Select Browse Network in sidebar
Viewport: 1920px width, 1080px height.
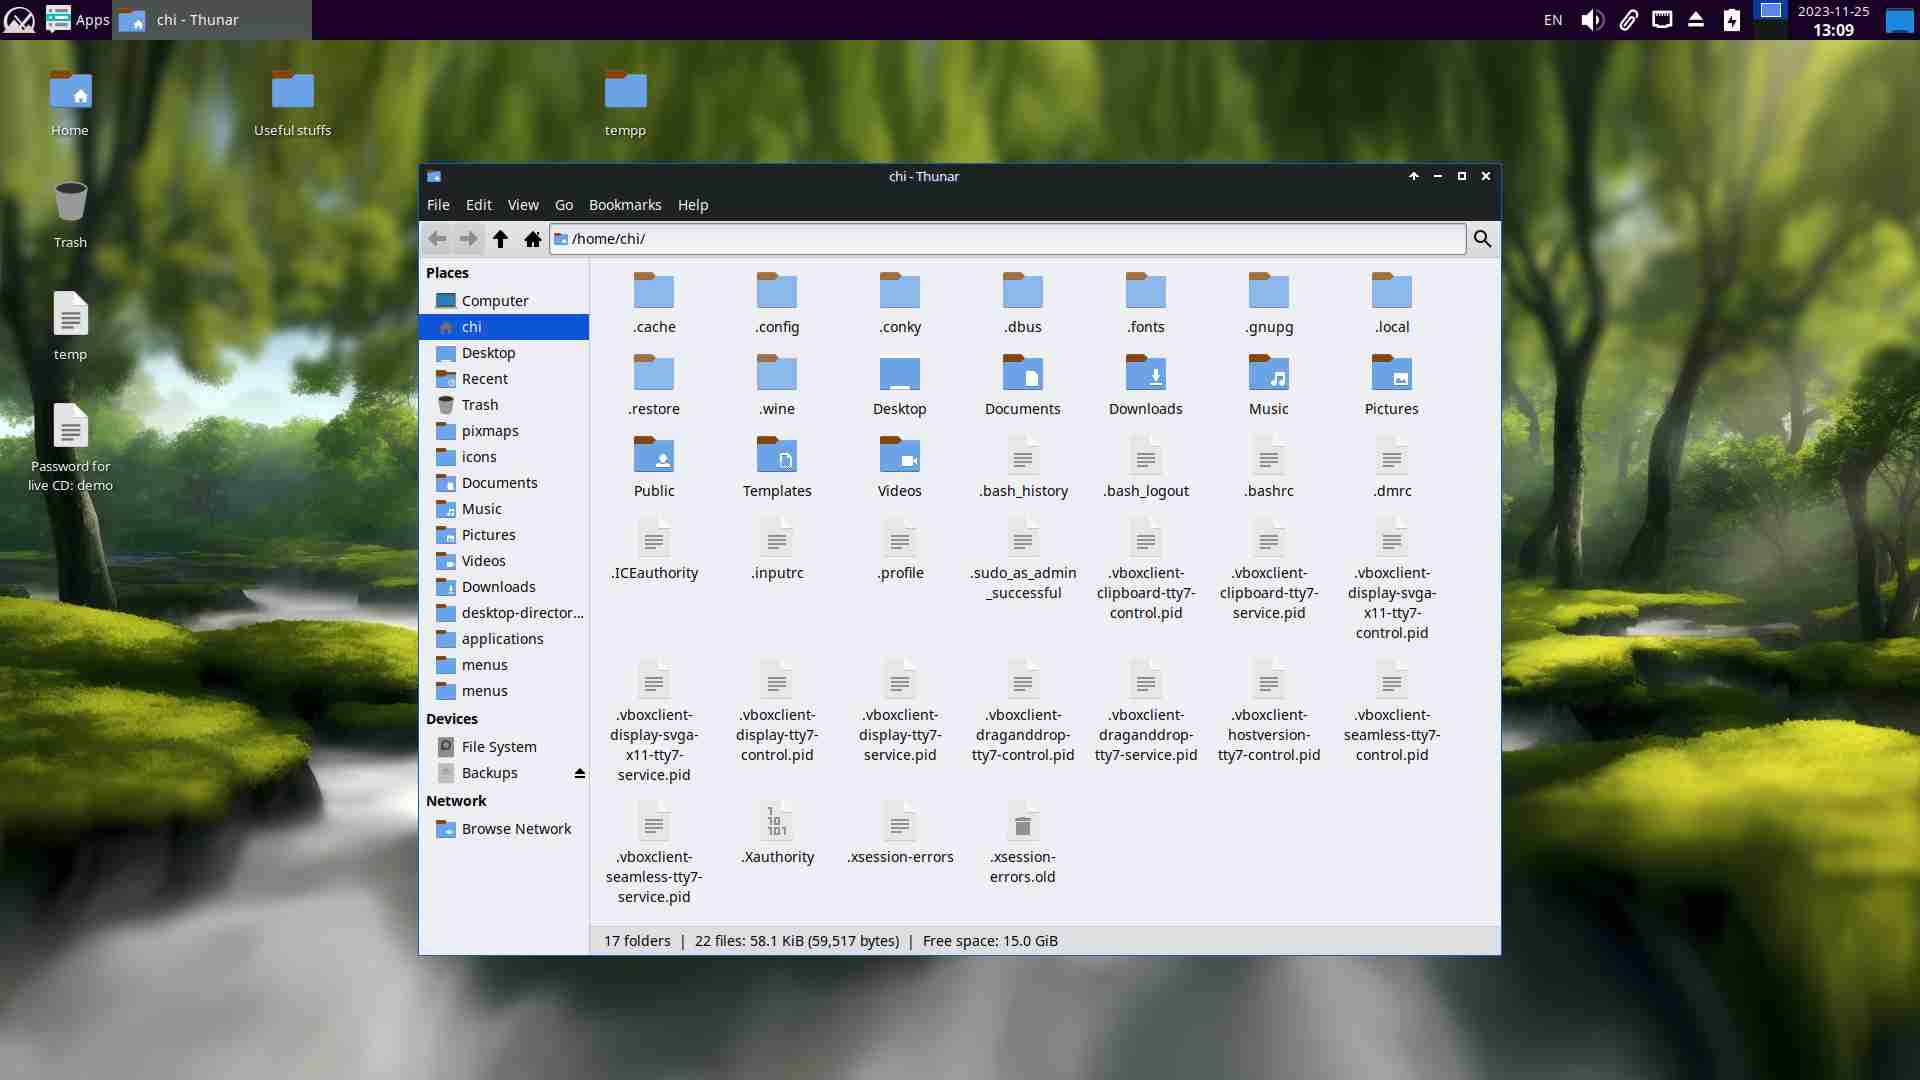515,829
